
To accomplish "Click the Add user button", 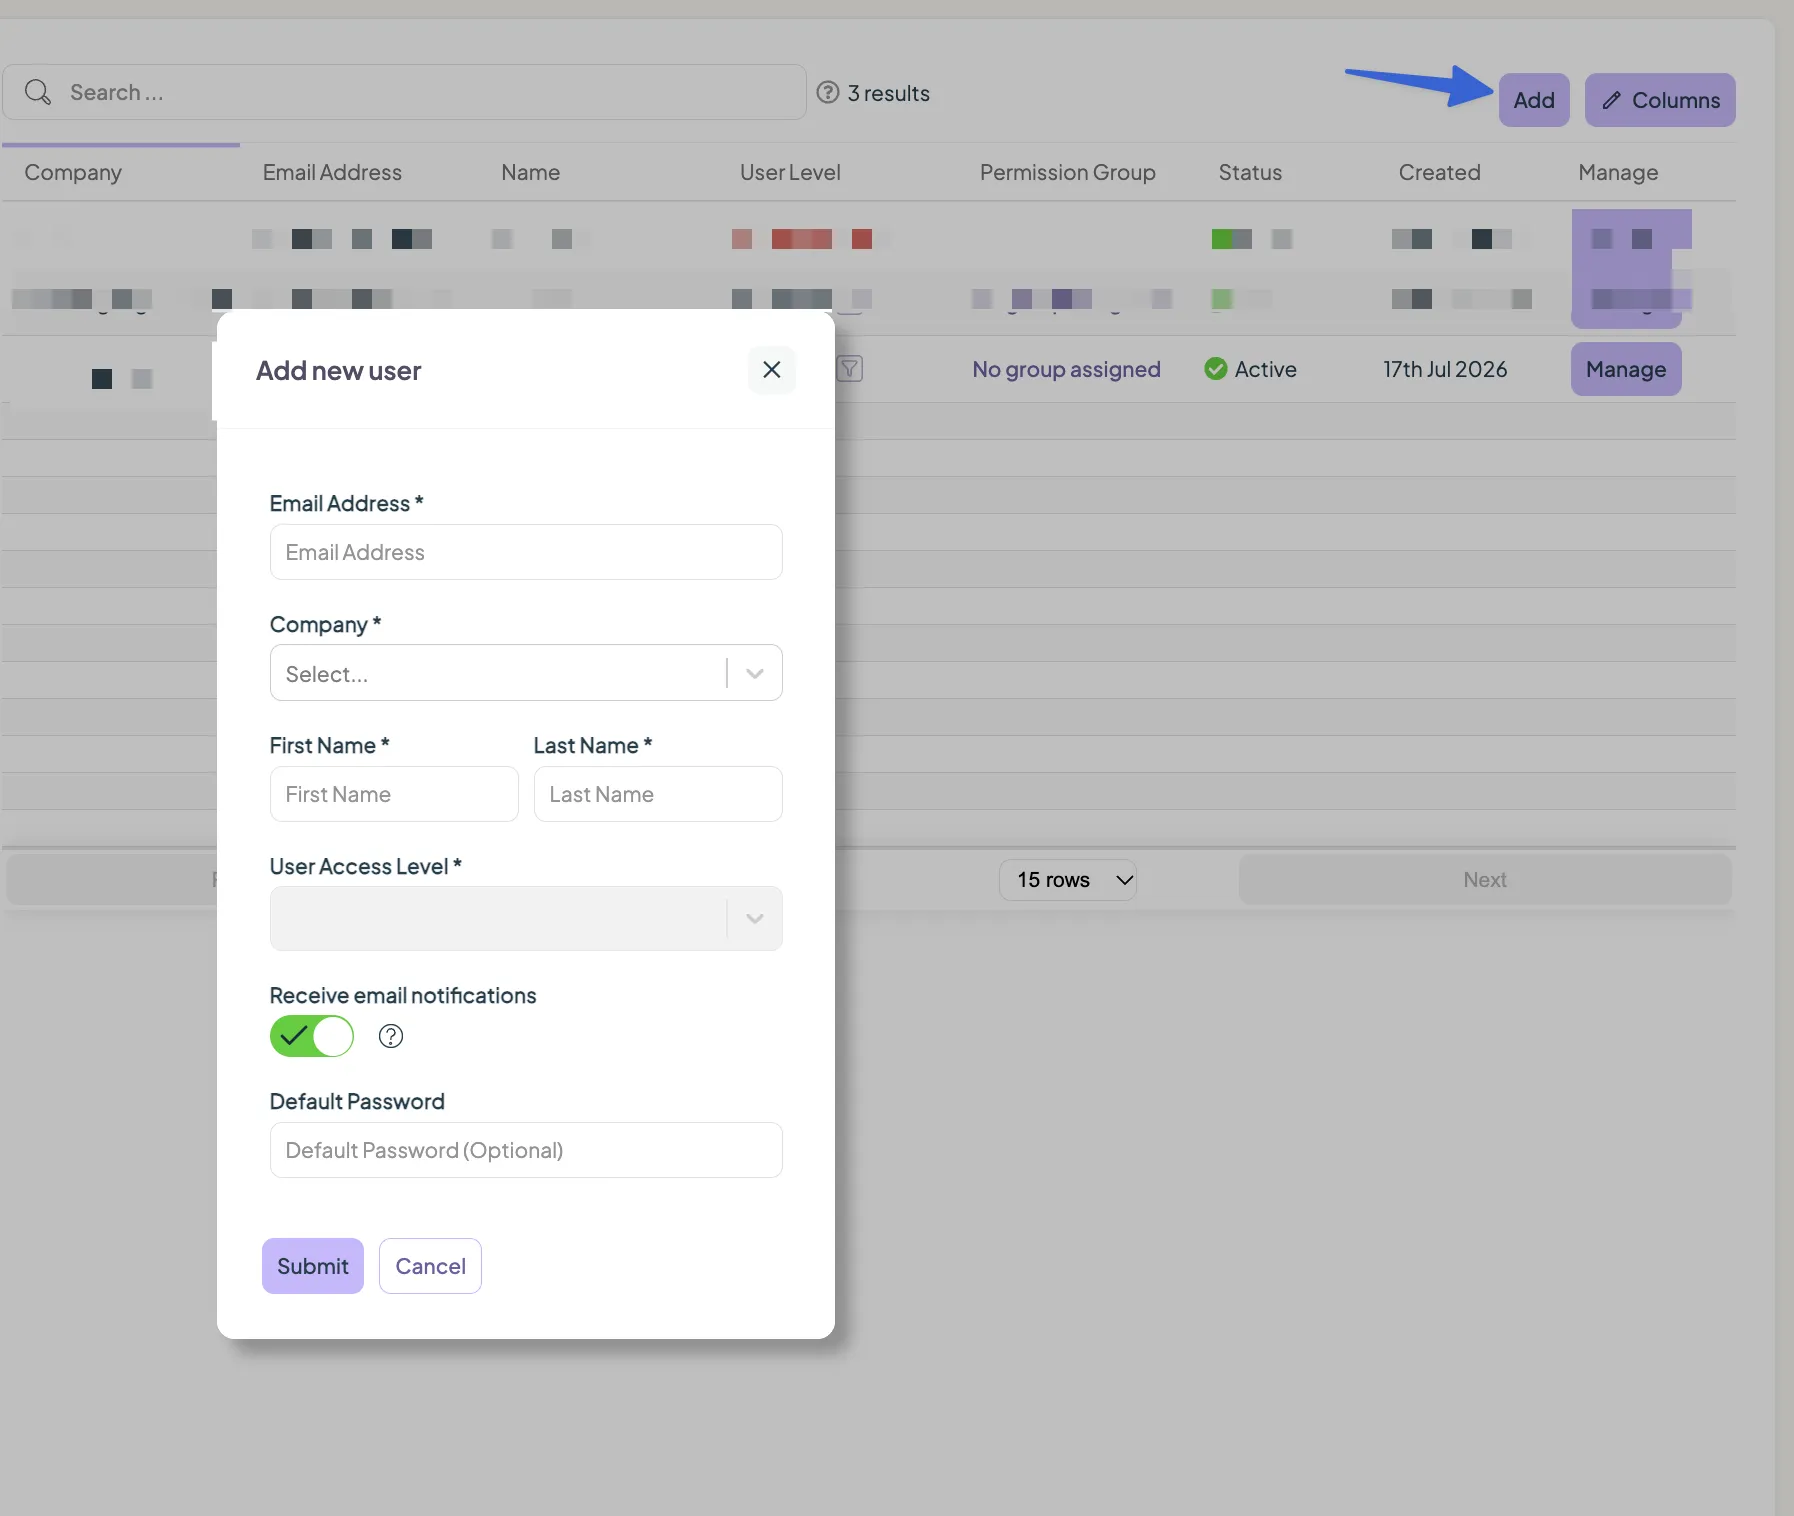I will [1534, 100].
